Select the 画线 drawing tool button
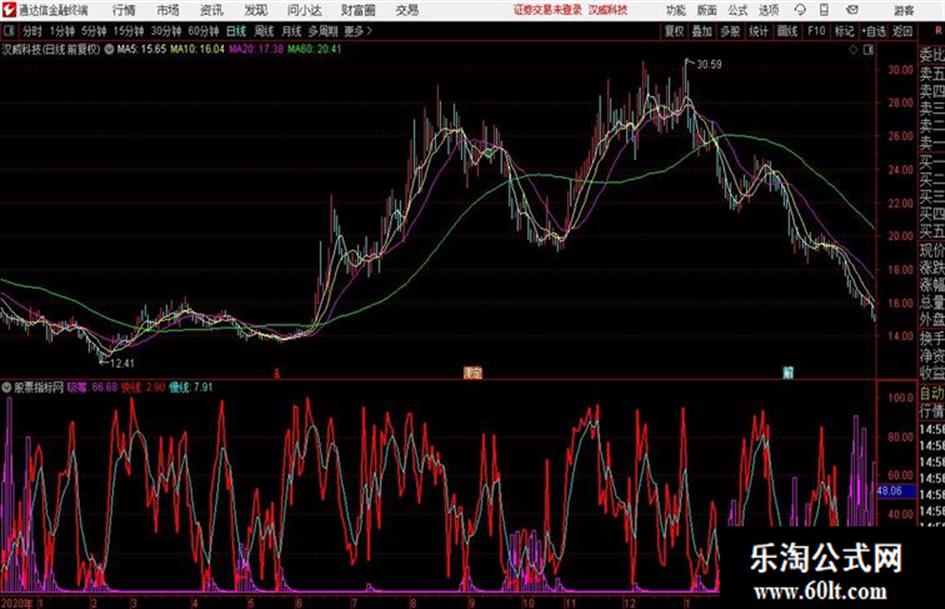Viewport: 945px width, 609px height. point(788,31)
